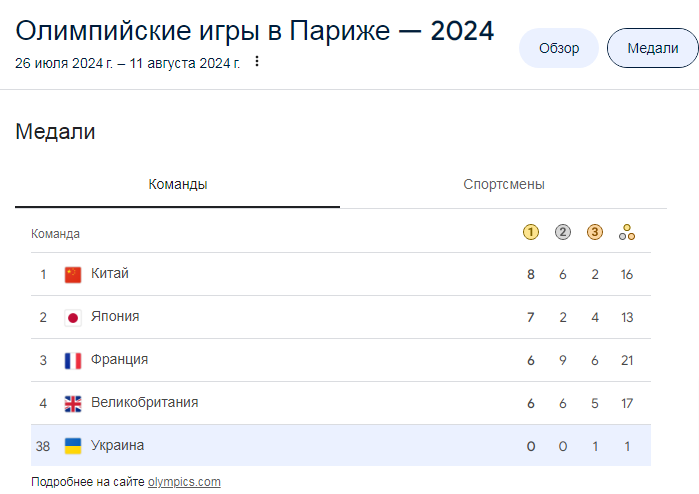
Task: Click the gold medal column icon
Action: (x=530, y=232)
